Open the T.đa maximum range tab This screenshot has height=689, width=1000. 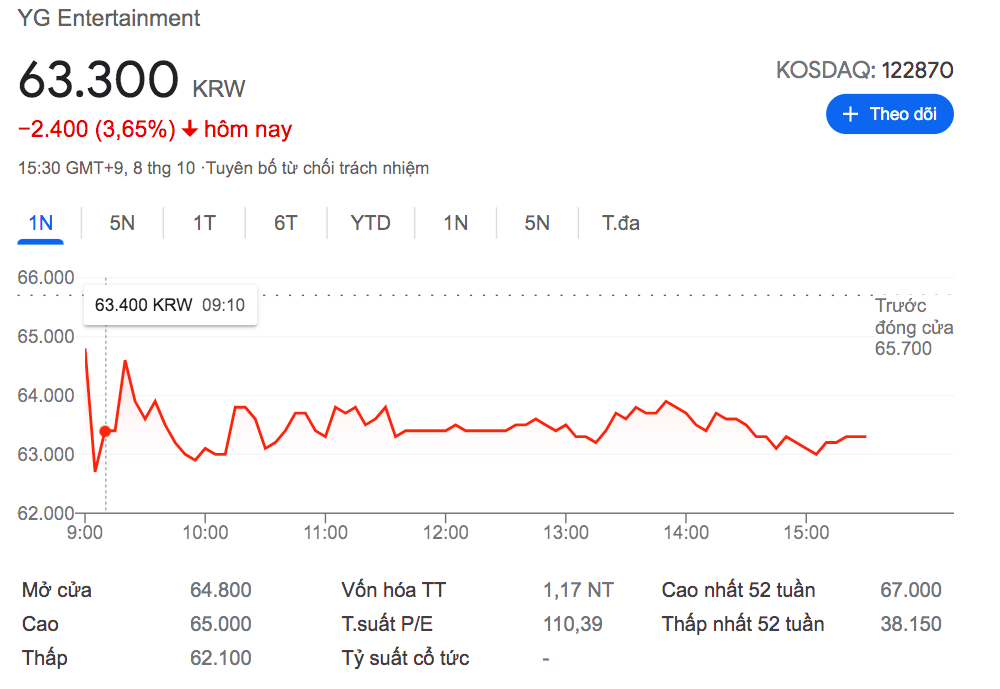pos(621,223)
